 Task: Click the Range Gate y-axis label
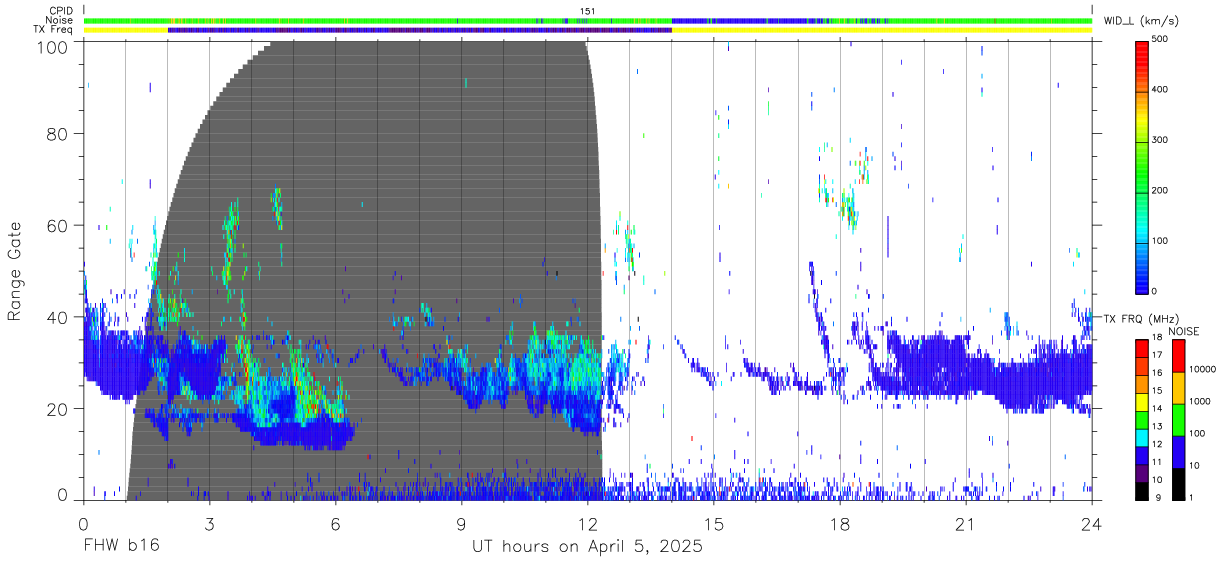click(x=15, y=270)
